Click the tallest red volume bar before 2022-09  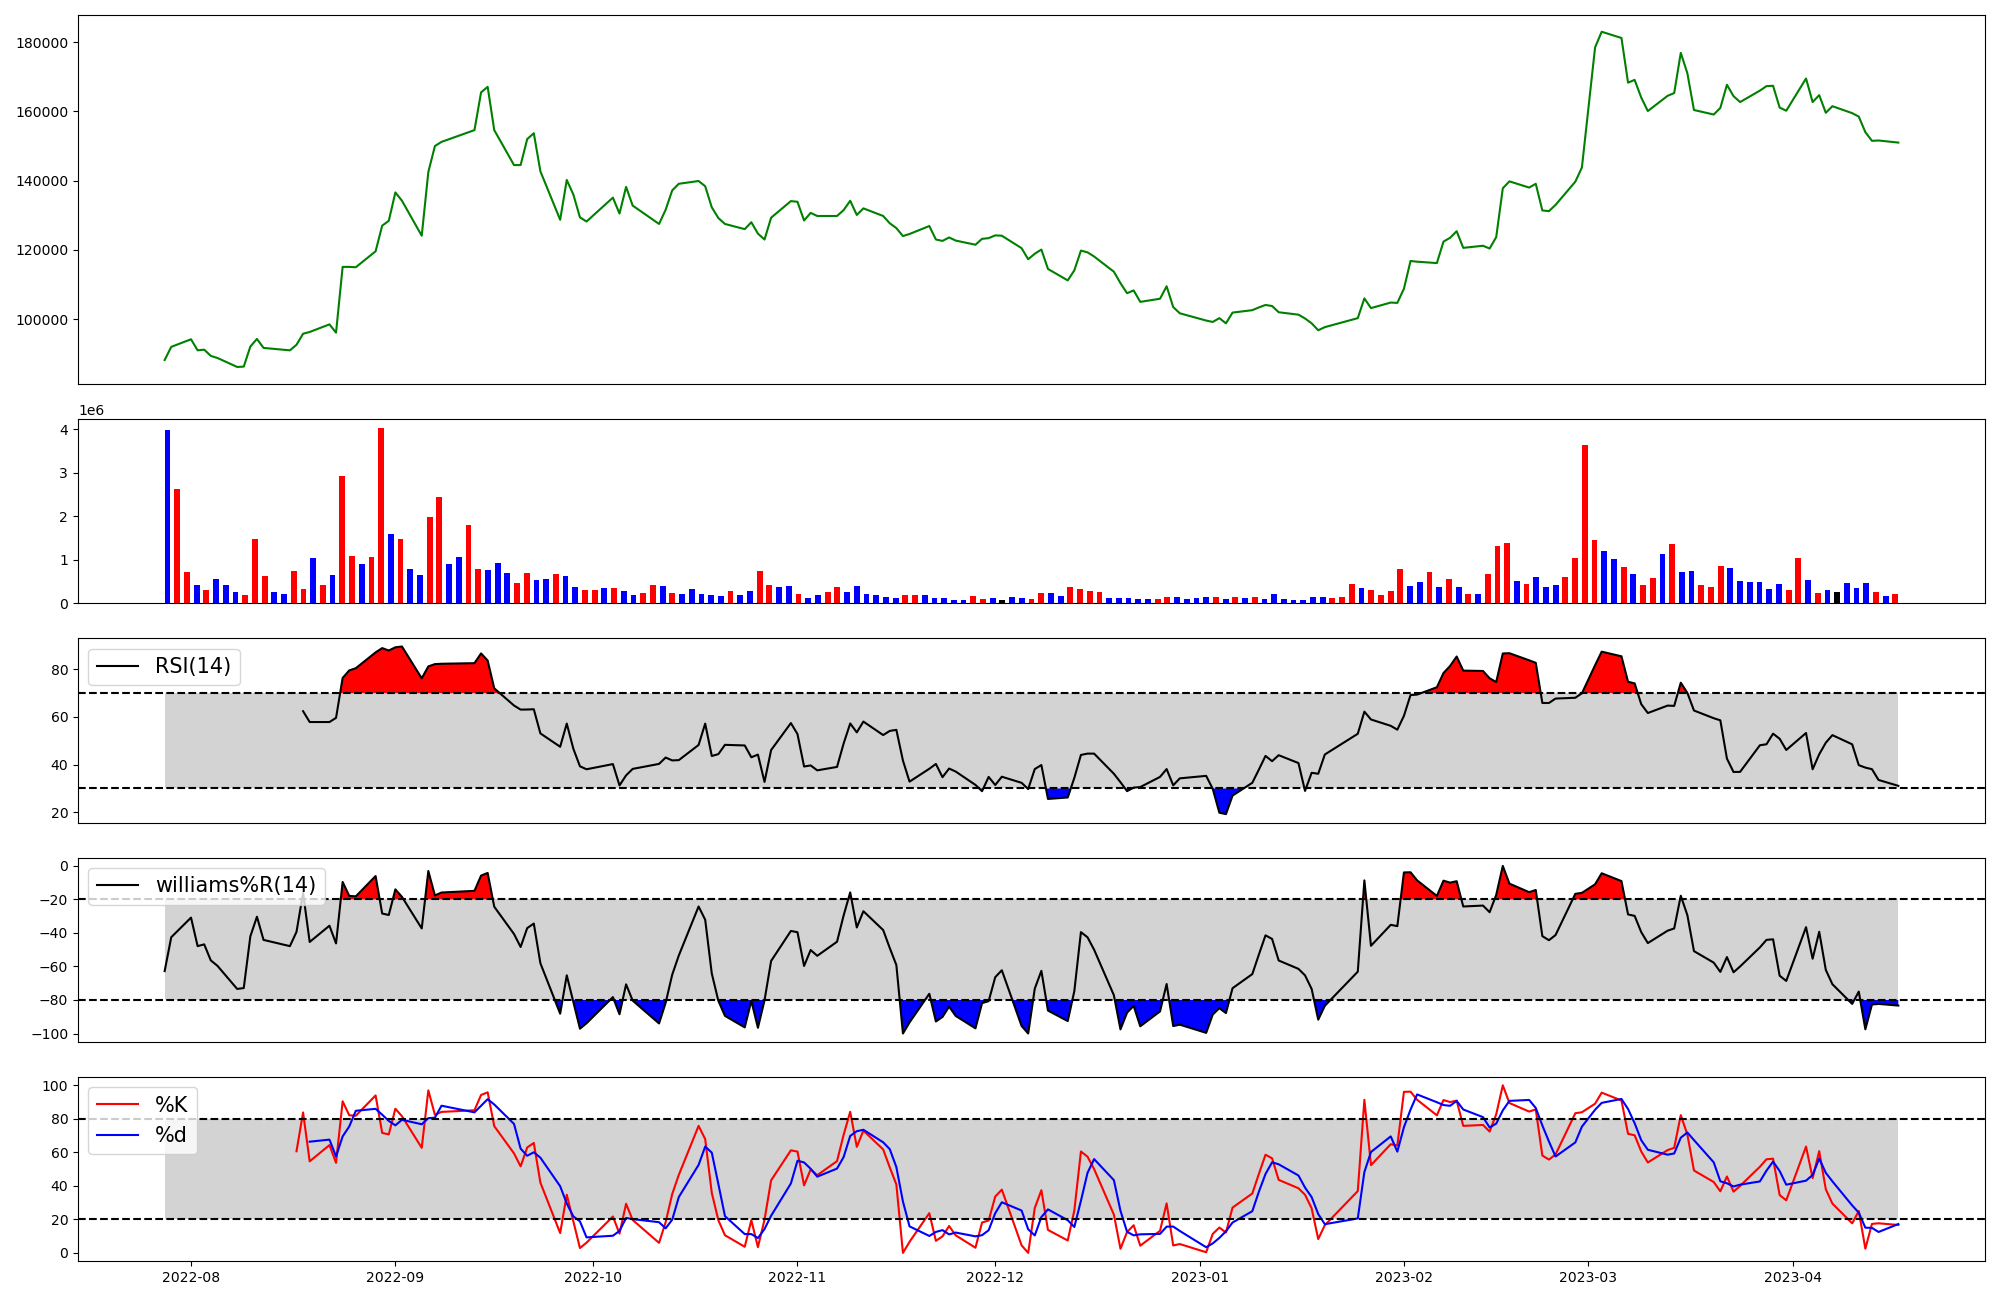point(381,515)
